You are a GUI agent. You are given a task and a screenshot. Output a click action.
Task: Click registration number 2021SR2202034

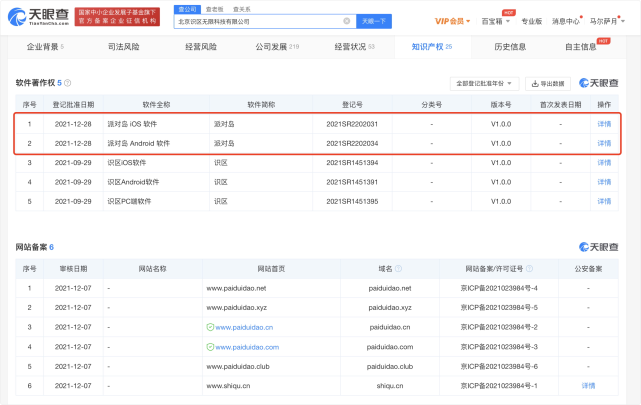pyautogui.click(x=352, y=143)
